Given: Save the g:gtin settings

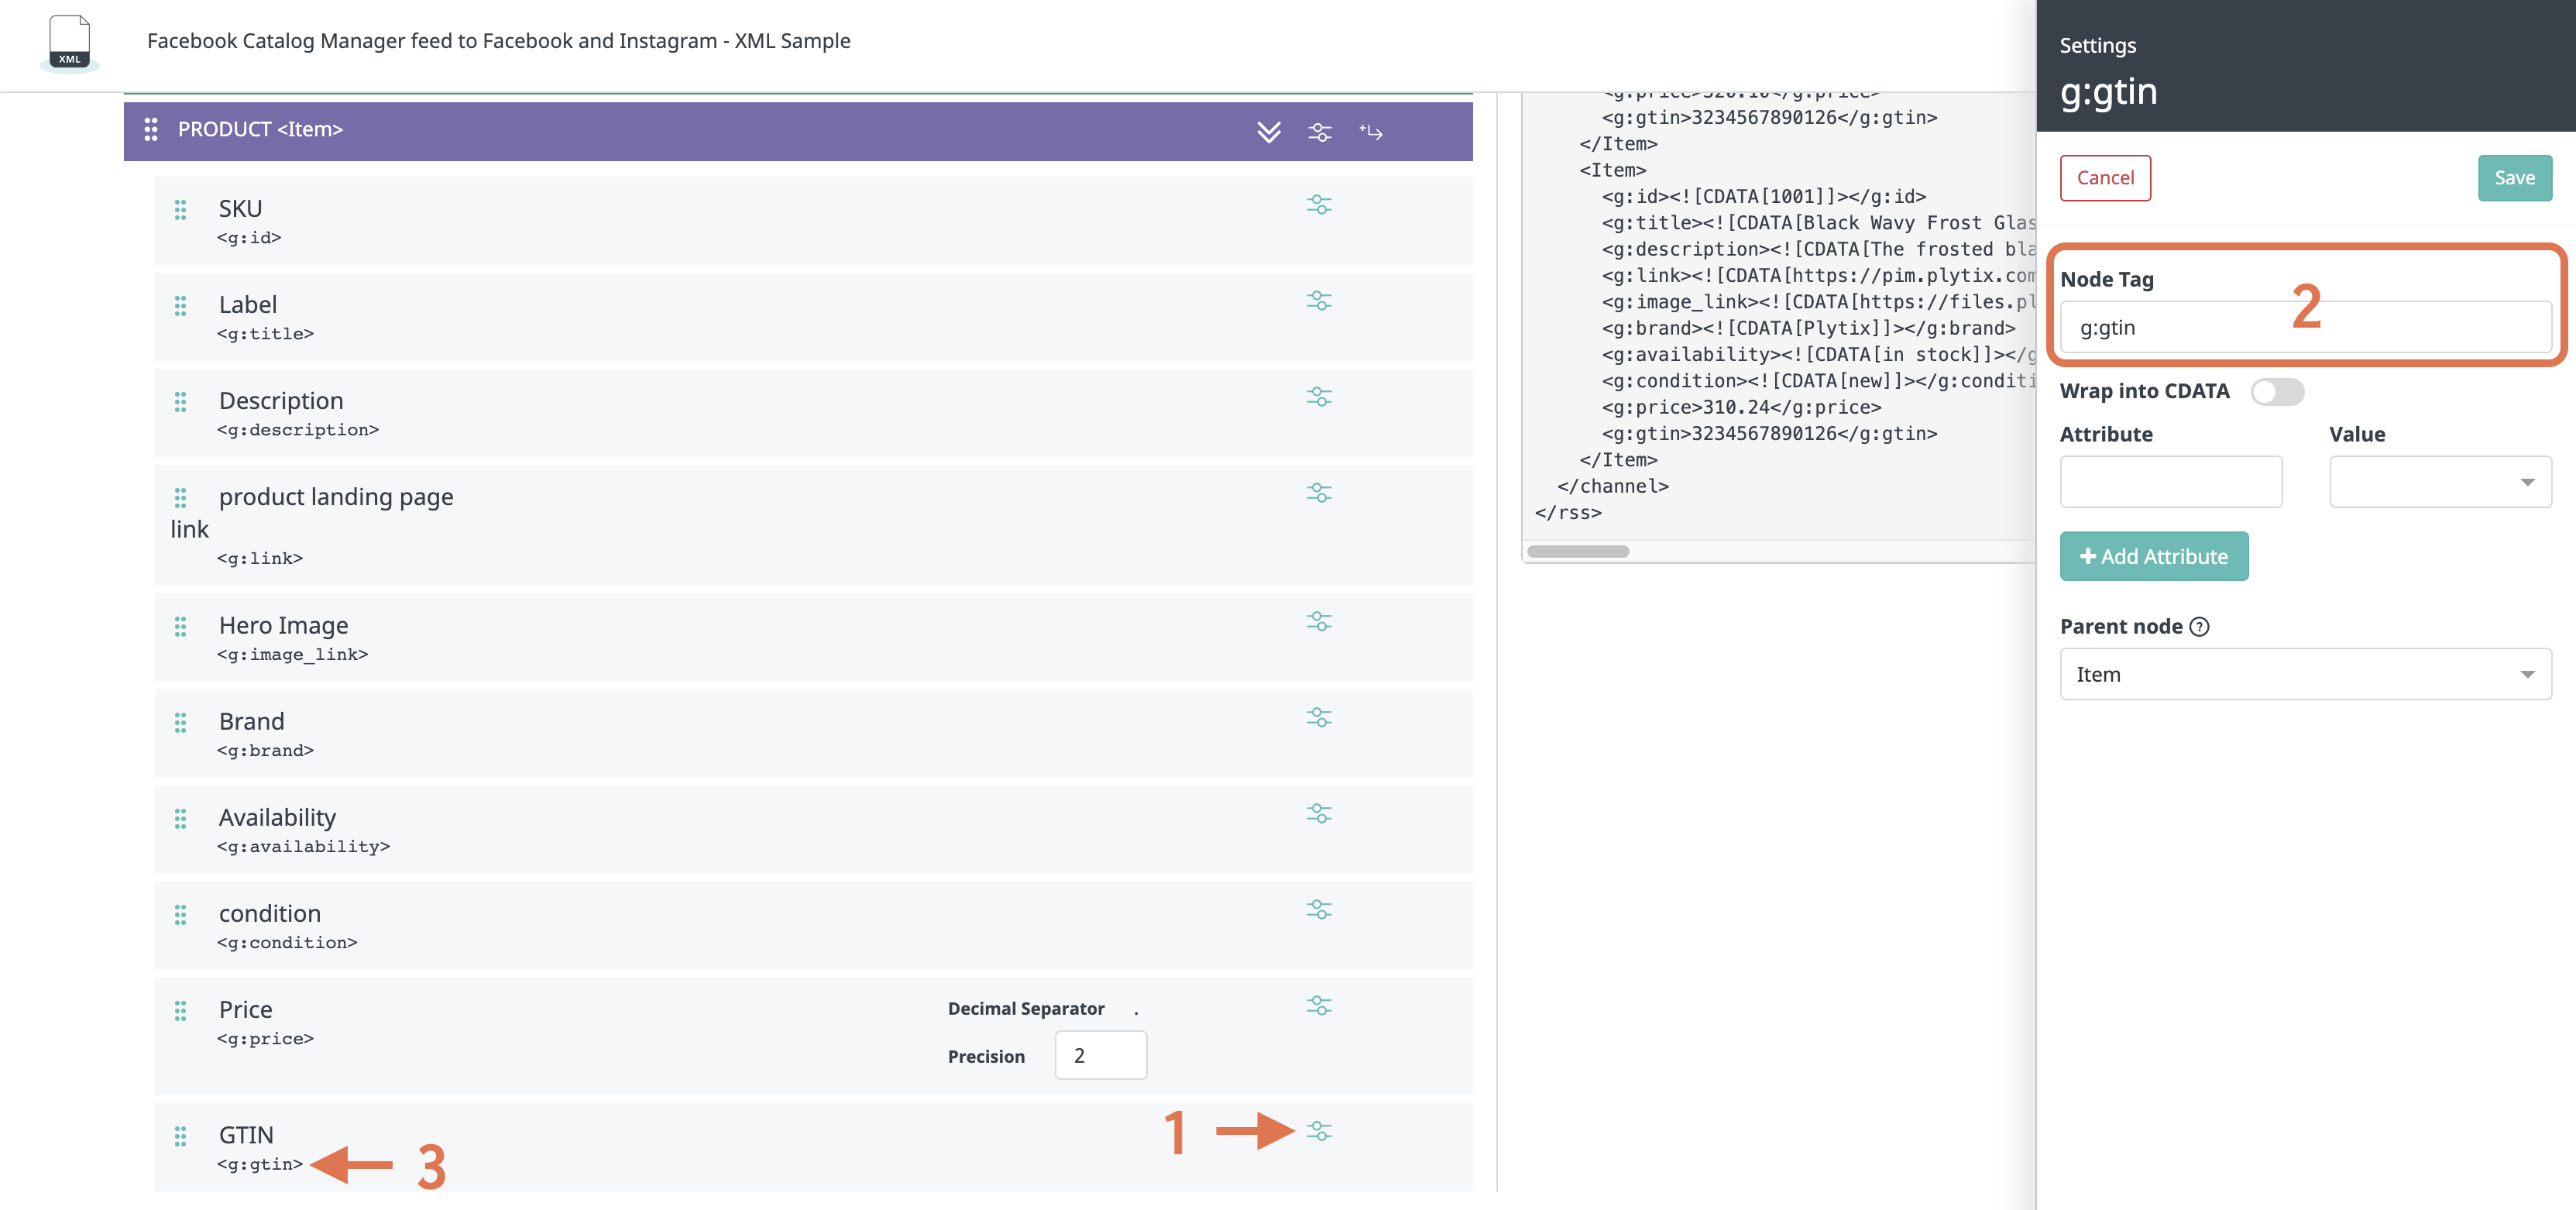Looking at the screenshot, I should [x=2514, y=178].
